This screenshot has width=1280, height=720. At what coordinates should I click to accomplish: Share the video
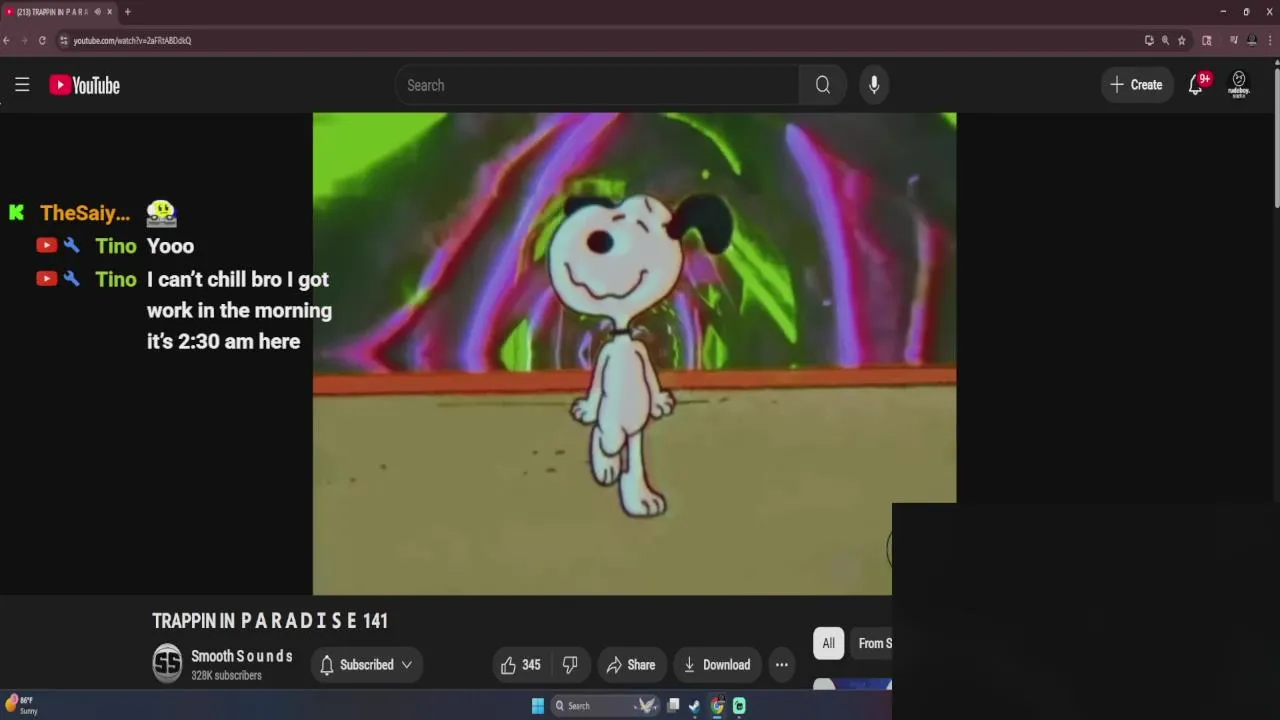click(x=631, y=665)
